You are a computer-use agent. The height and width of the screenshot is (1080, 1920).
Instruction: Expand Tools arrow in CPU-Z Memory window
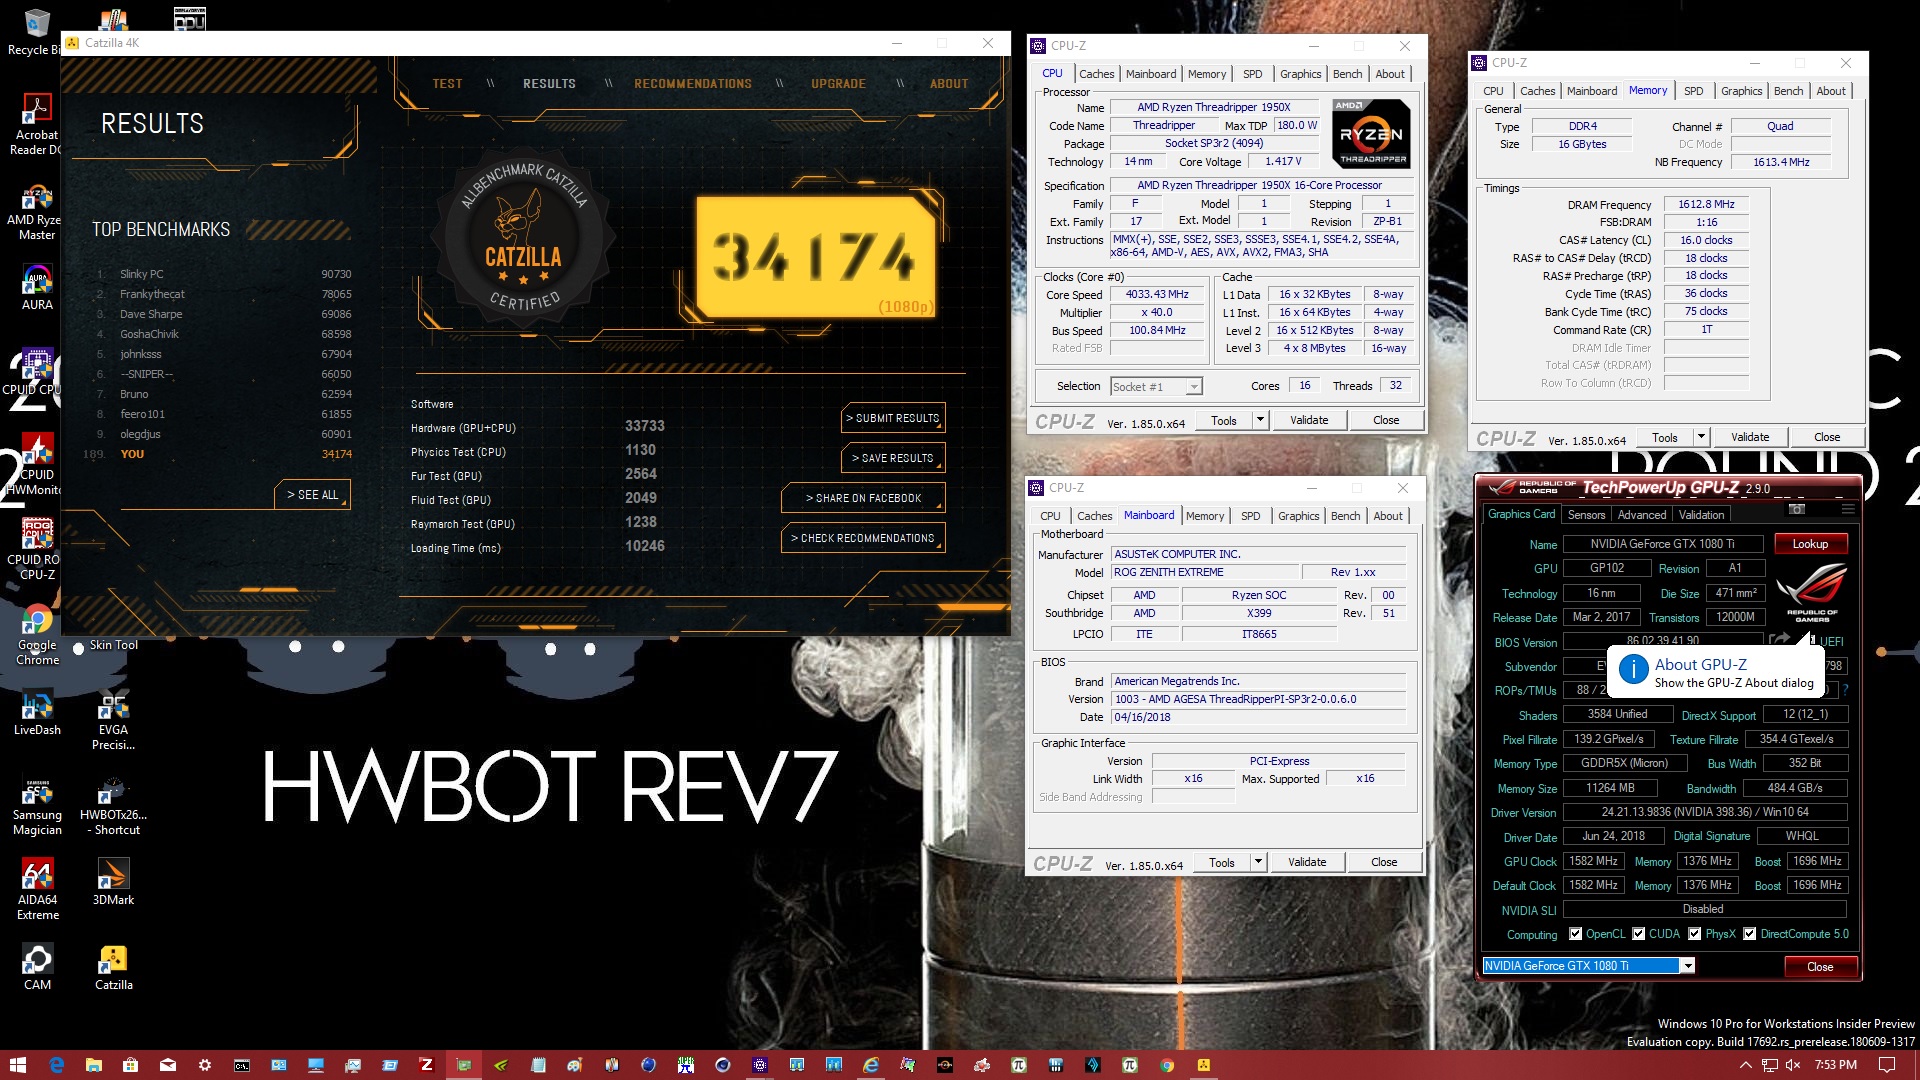[x=1701, y=437]
